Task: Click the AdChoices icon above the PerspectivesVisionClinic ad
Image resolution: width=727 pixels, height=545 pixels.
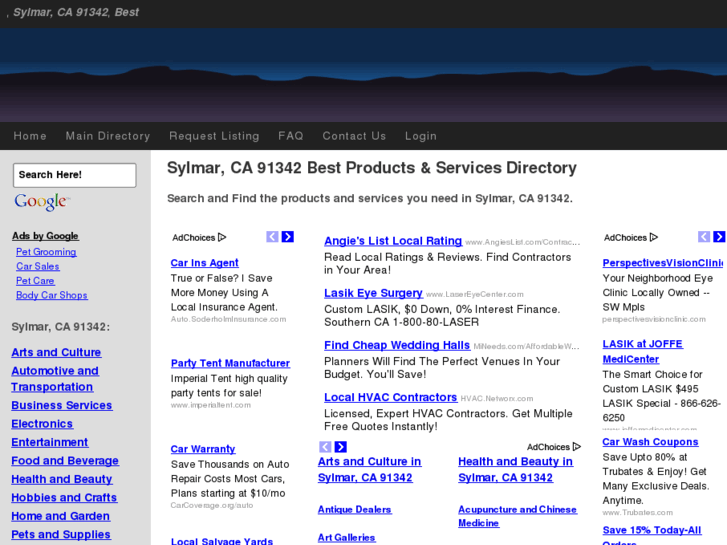Action: click(654, 237)
